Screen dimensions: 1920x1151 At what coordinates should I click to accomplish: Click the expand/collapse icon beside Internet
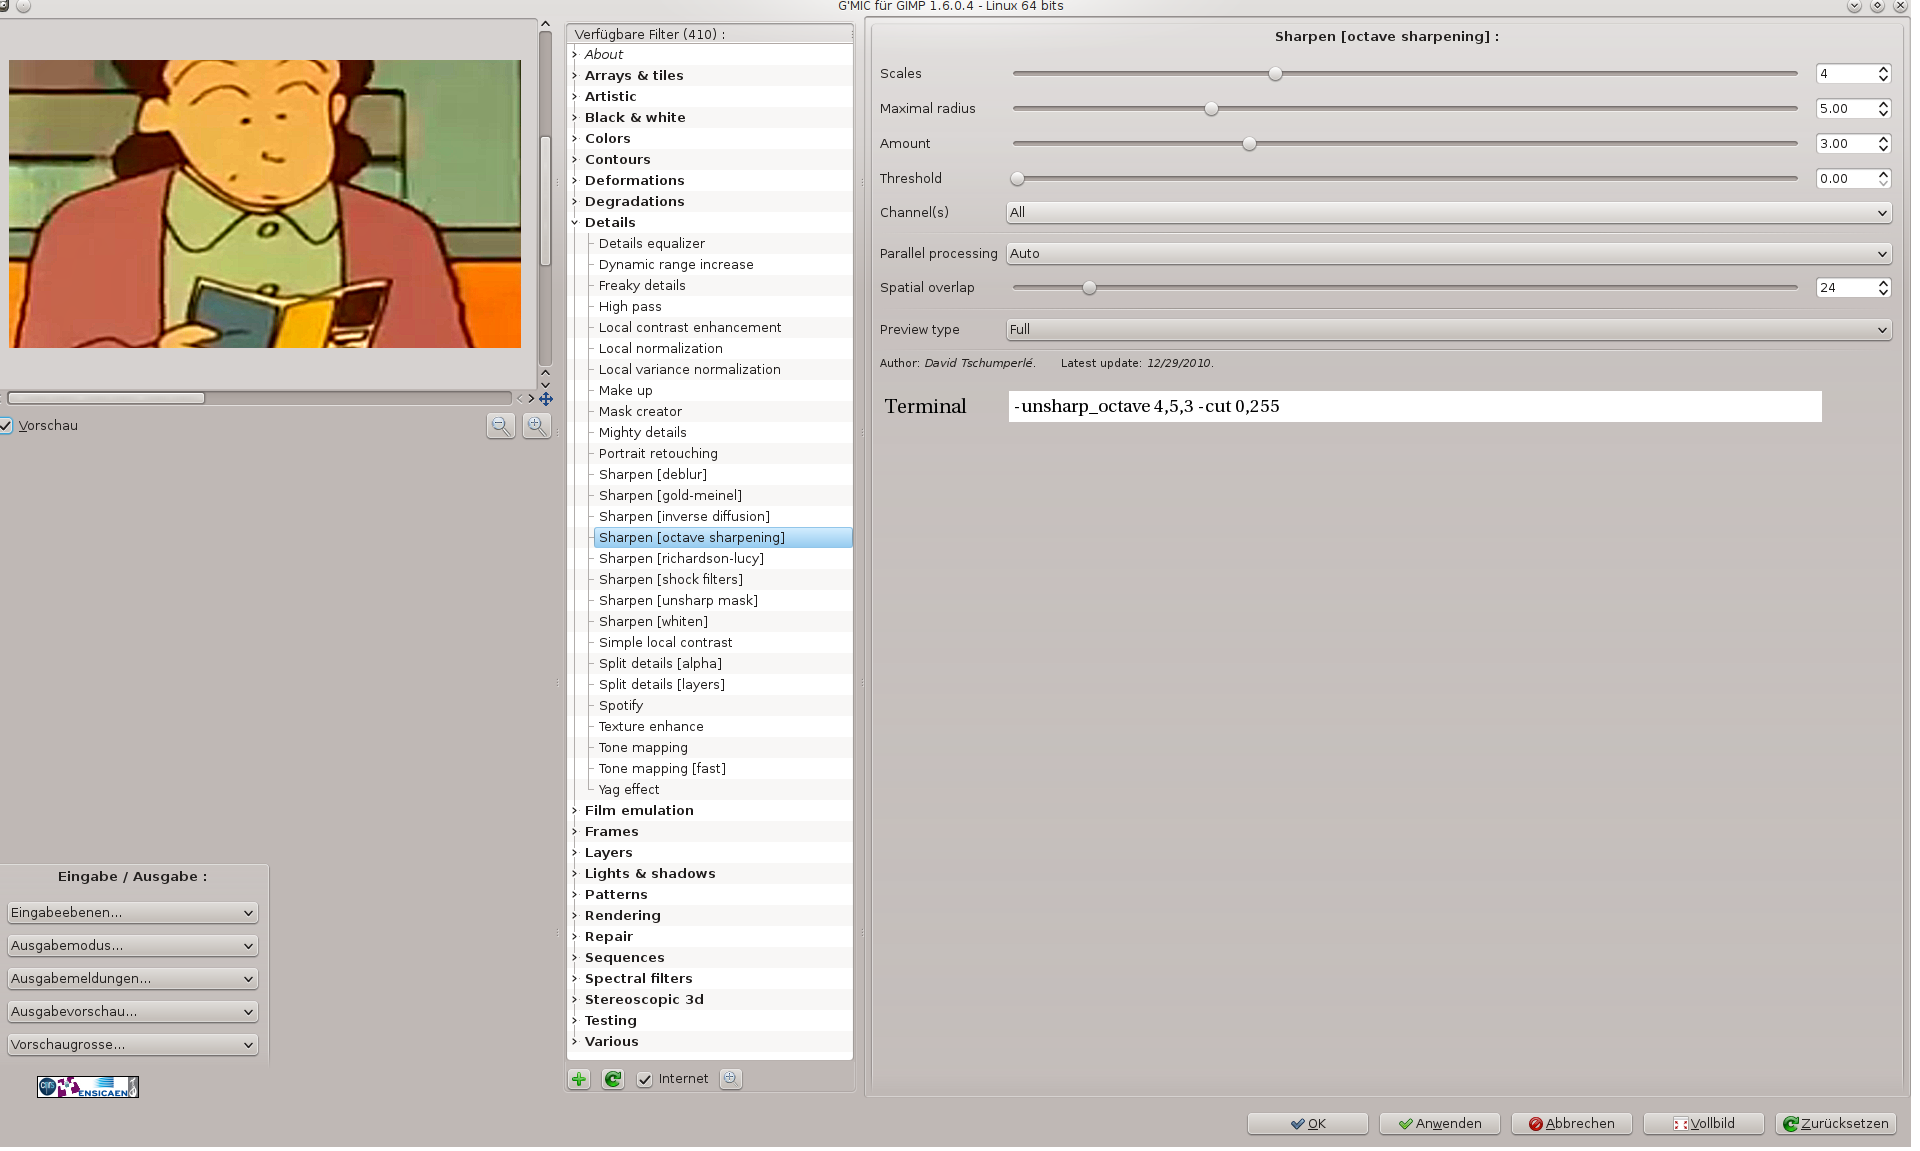click(x=731, y=1078)
